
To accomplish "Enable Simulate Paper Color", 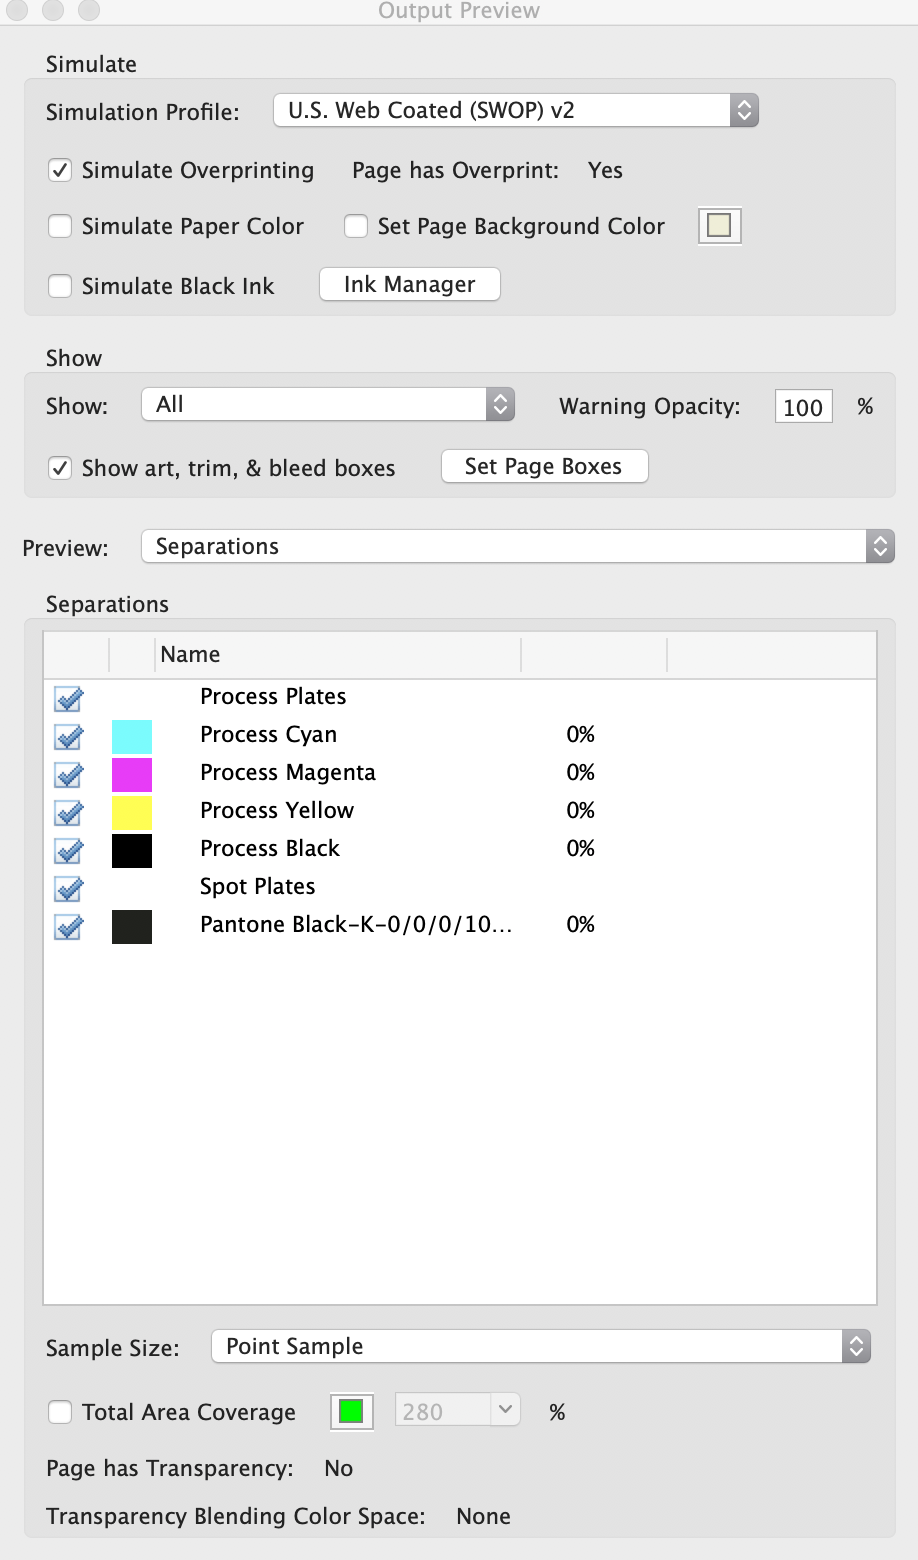I will (x=60, y=226).
